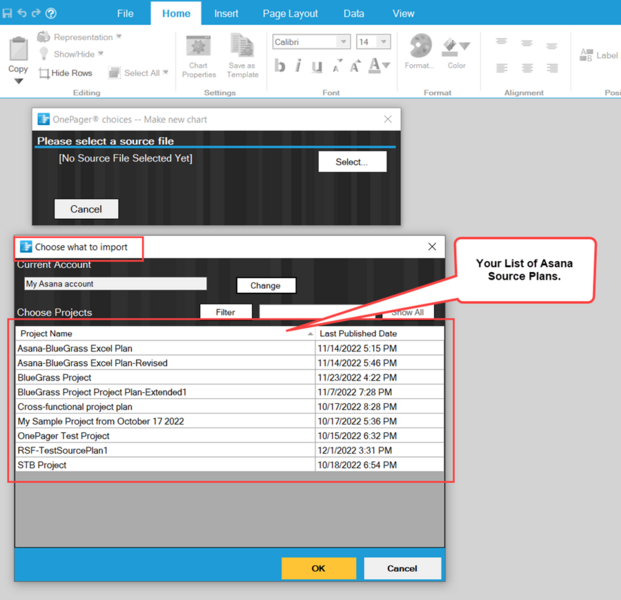Click the align right text icon

point(552,68)
